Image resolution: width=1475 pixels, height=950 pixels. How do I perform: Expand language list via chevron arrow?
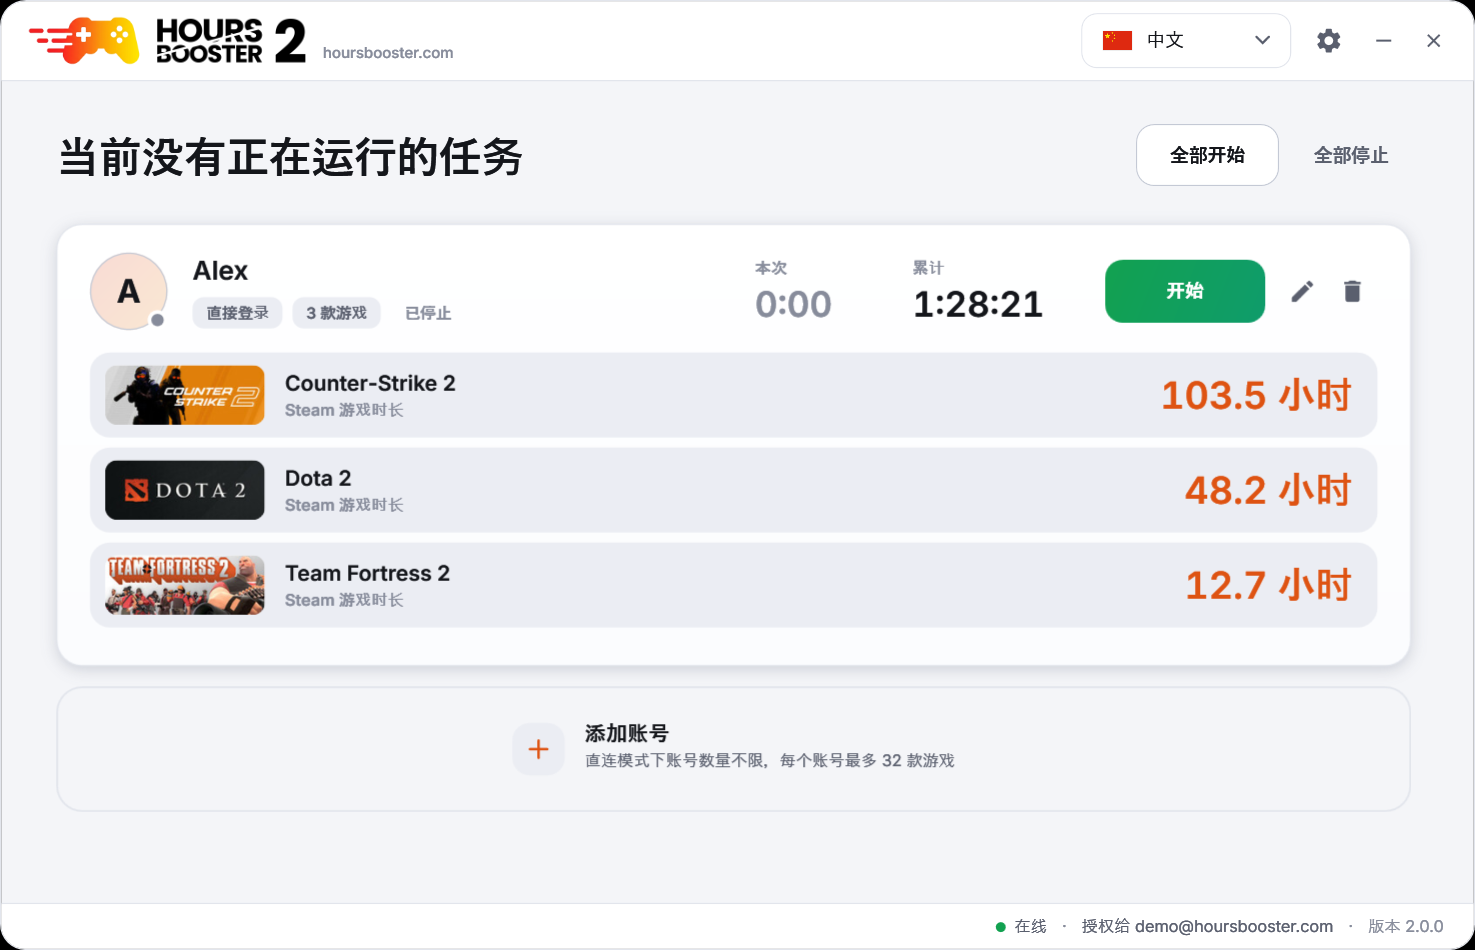[1262, 40]
